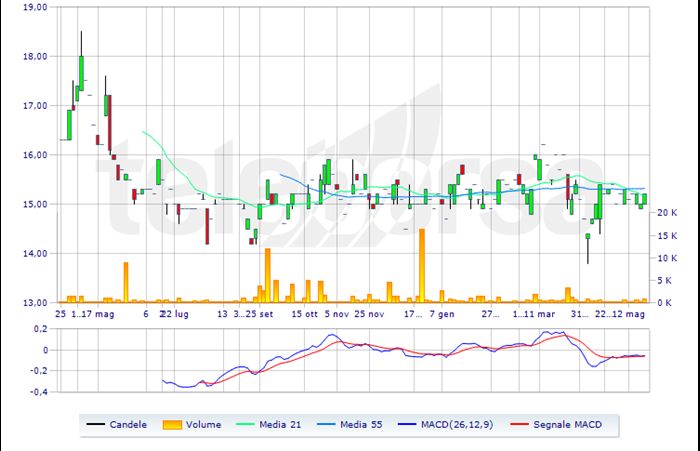700x451 pixels.
Task: Click the 5 K volume axis label
Action: 664,280
